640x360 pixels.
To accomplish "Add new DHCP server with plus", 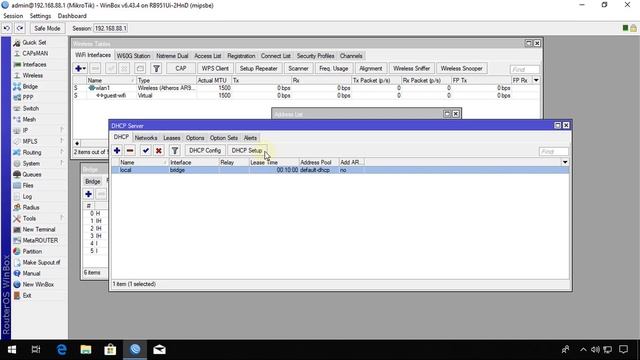I will (x=117, y=151).
